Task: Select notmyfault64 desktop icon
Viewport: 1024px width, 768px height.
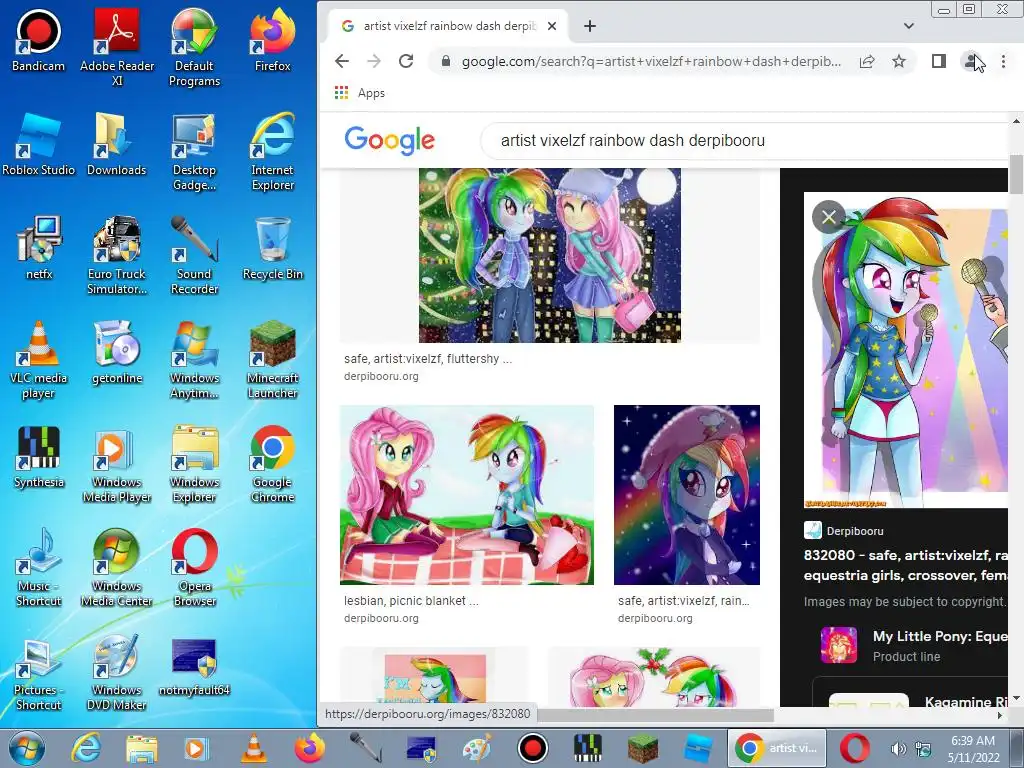Action: coord(194,666)
